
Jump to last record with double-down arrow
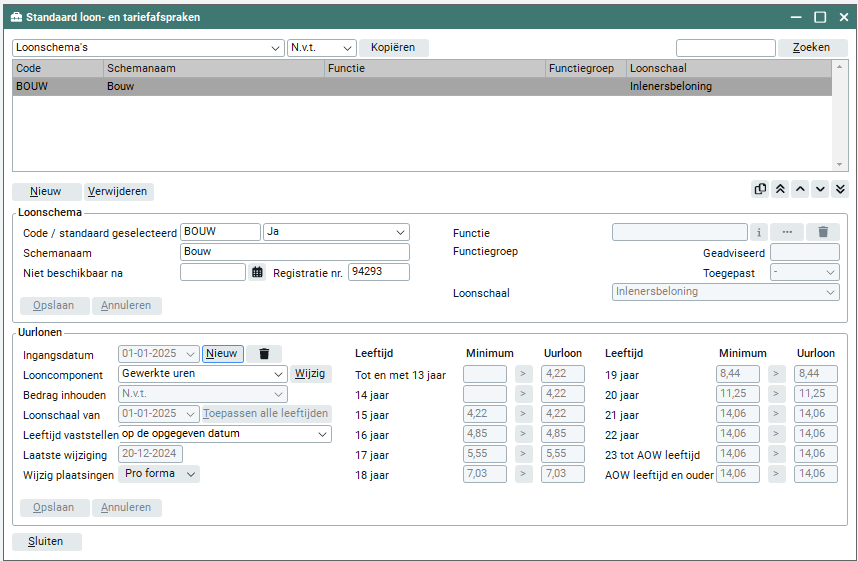(x=840, y=189)
